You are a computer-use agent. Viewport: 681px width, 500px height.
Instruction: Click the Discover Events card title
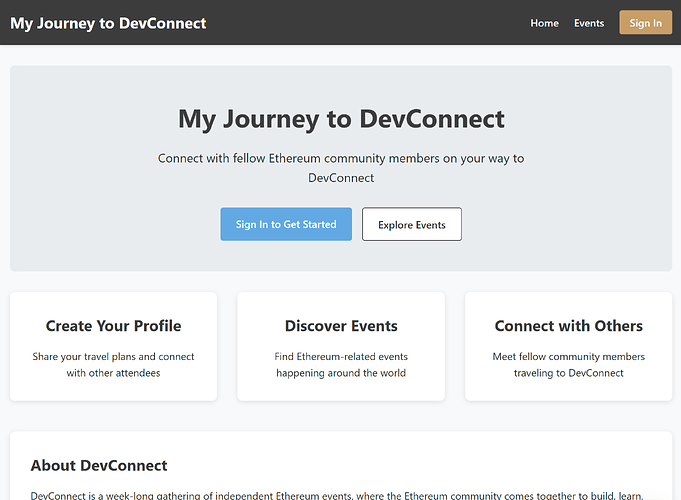point(341,326)
